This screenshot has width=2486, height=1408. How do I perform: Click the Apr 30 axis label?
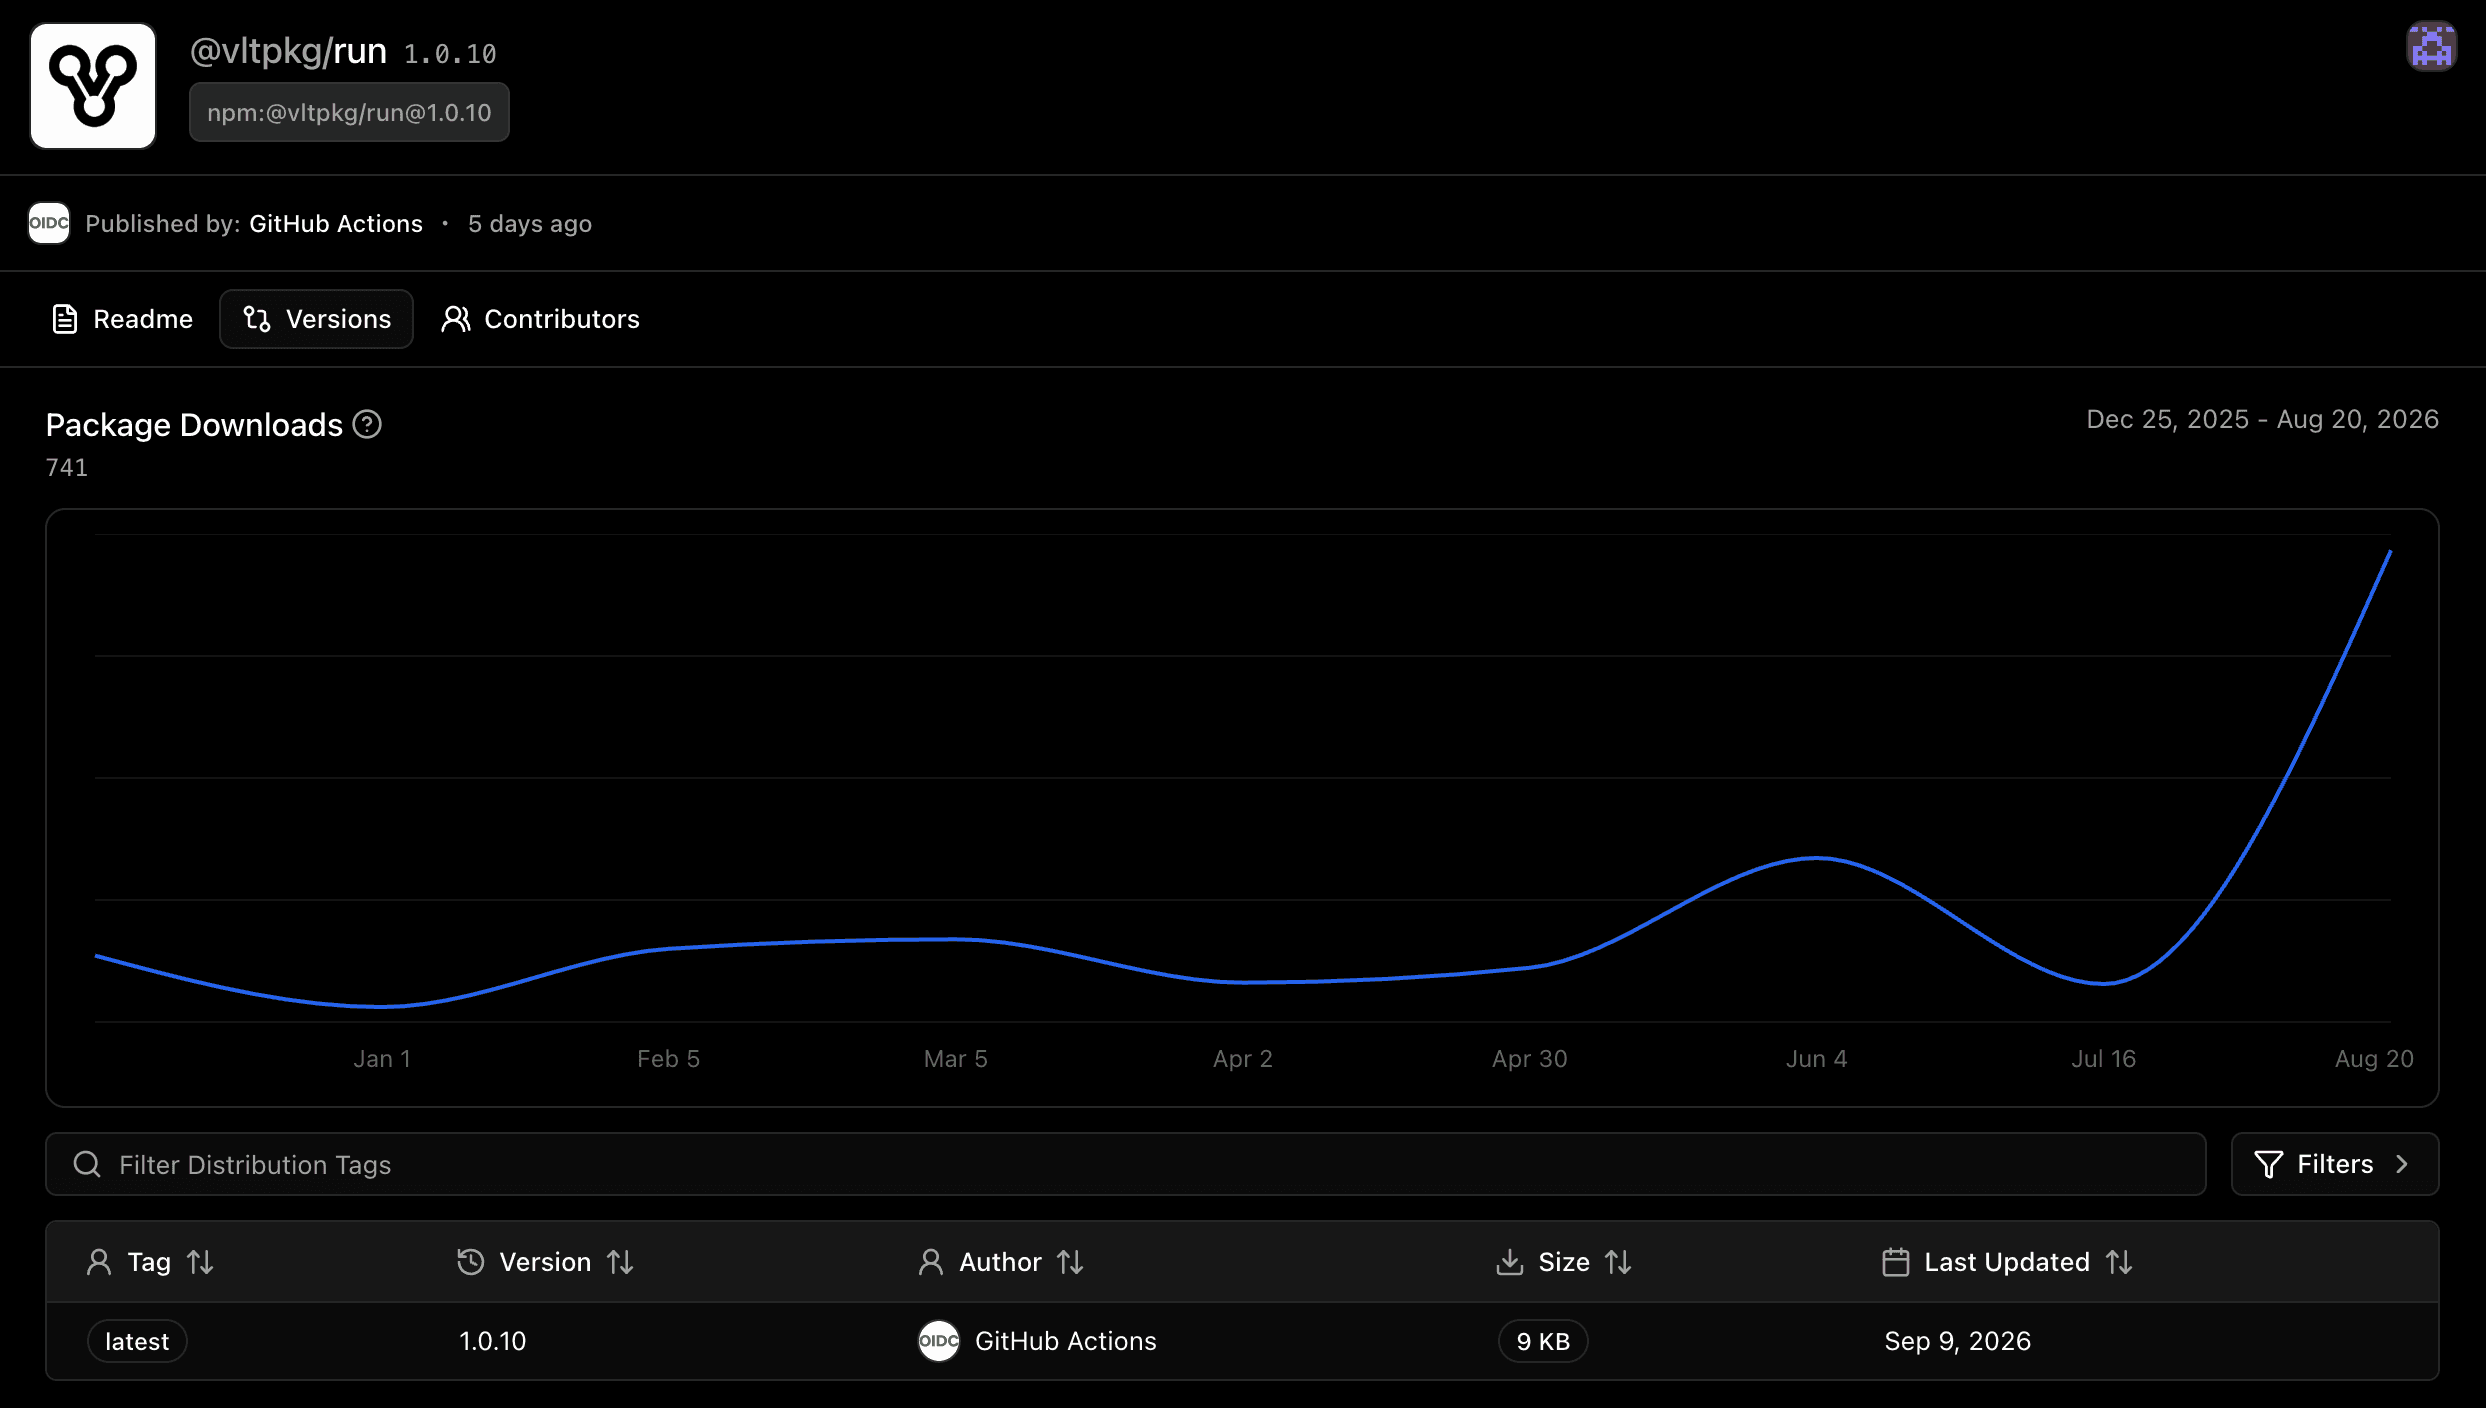click(1529, 1058)
